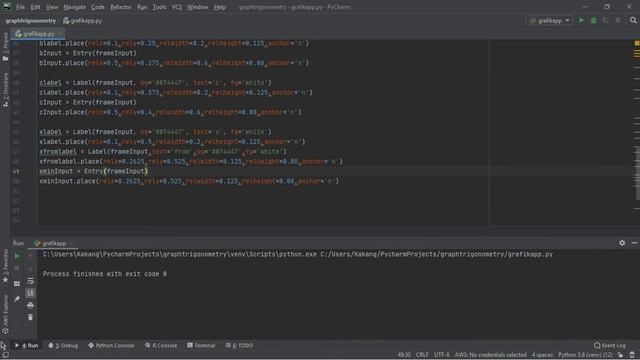Click graphtrigonometry in the breadcrumb bar

(31, 20)
